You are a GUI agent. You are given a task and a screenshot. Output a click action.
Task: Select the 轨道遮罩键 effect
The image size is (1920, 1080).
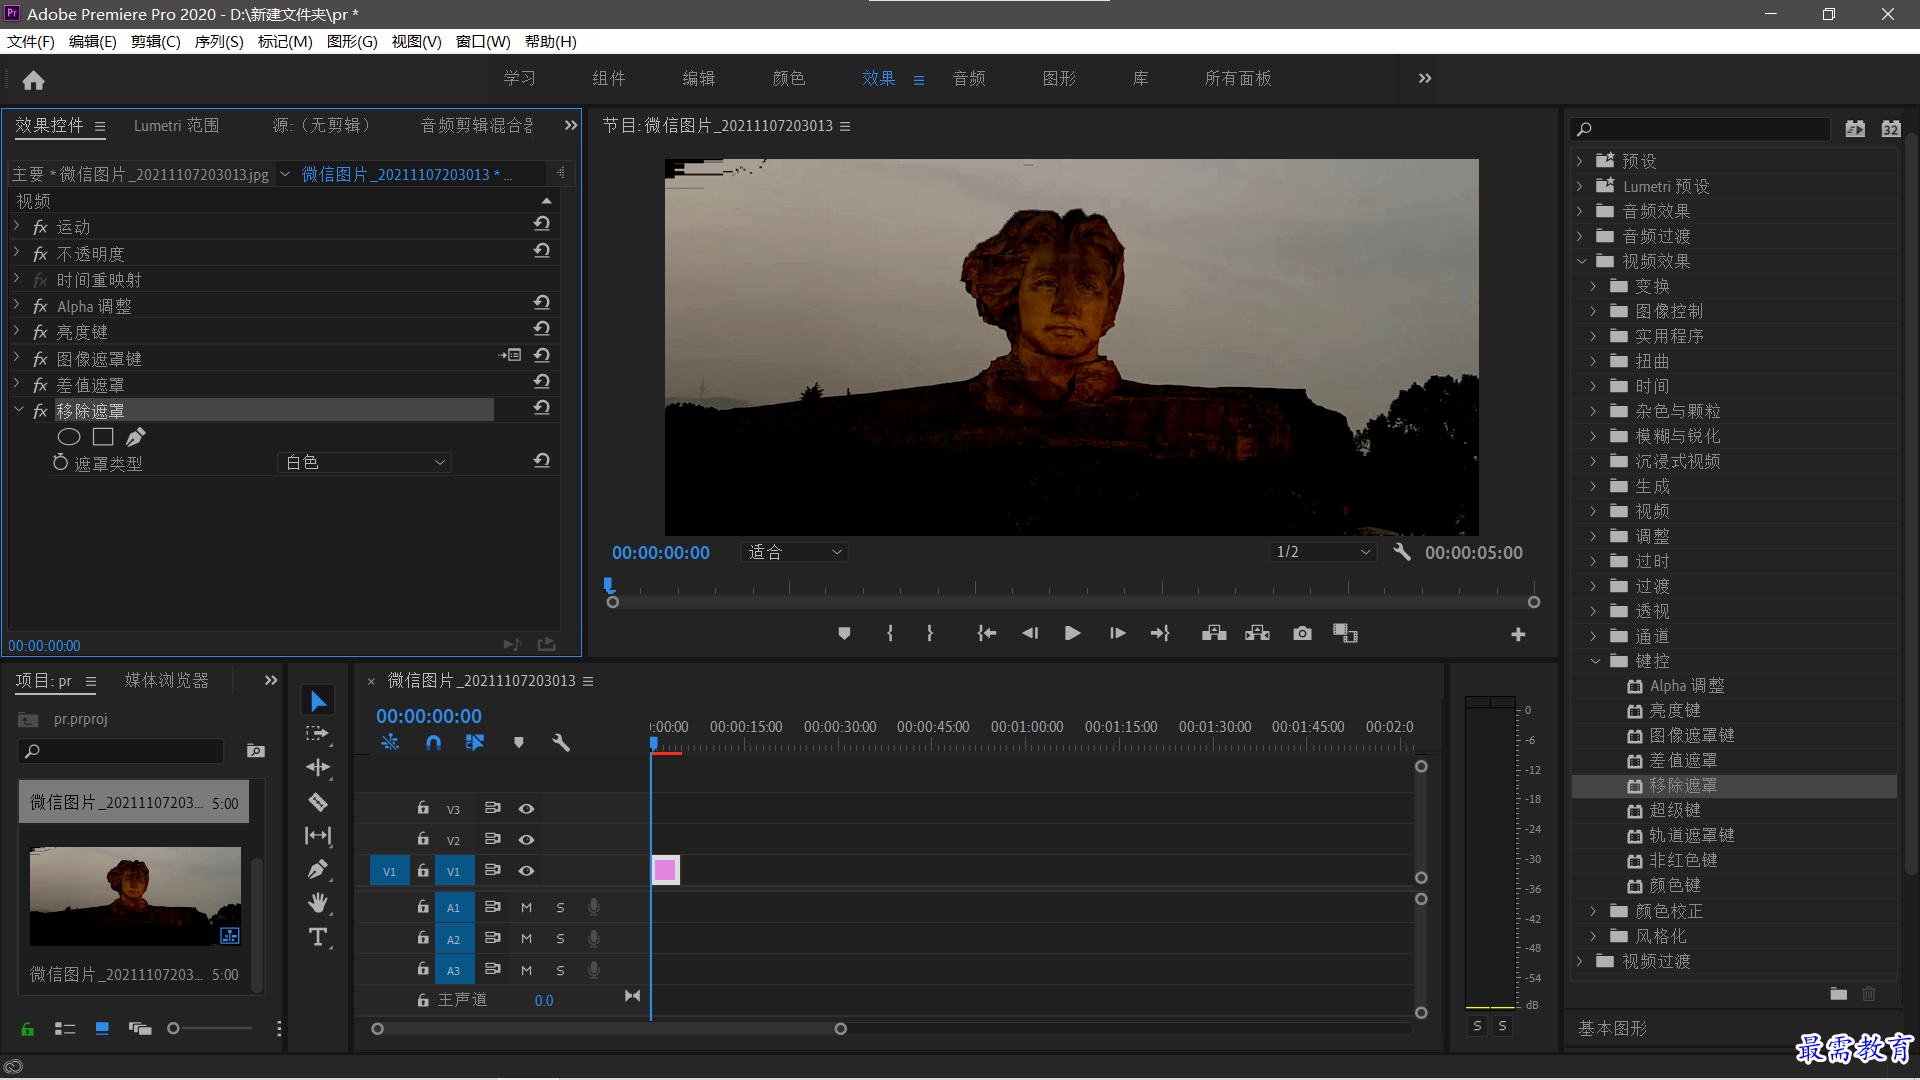pos(1692,835)
